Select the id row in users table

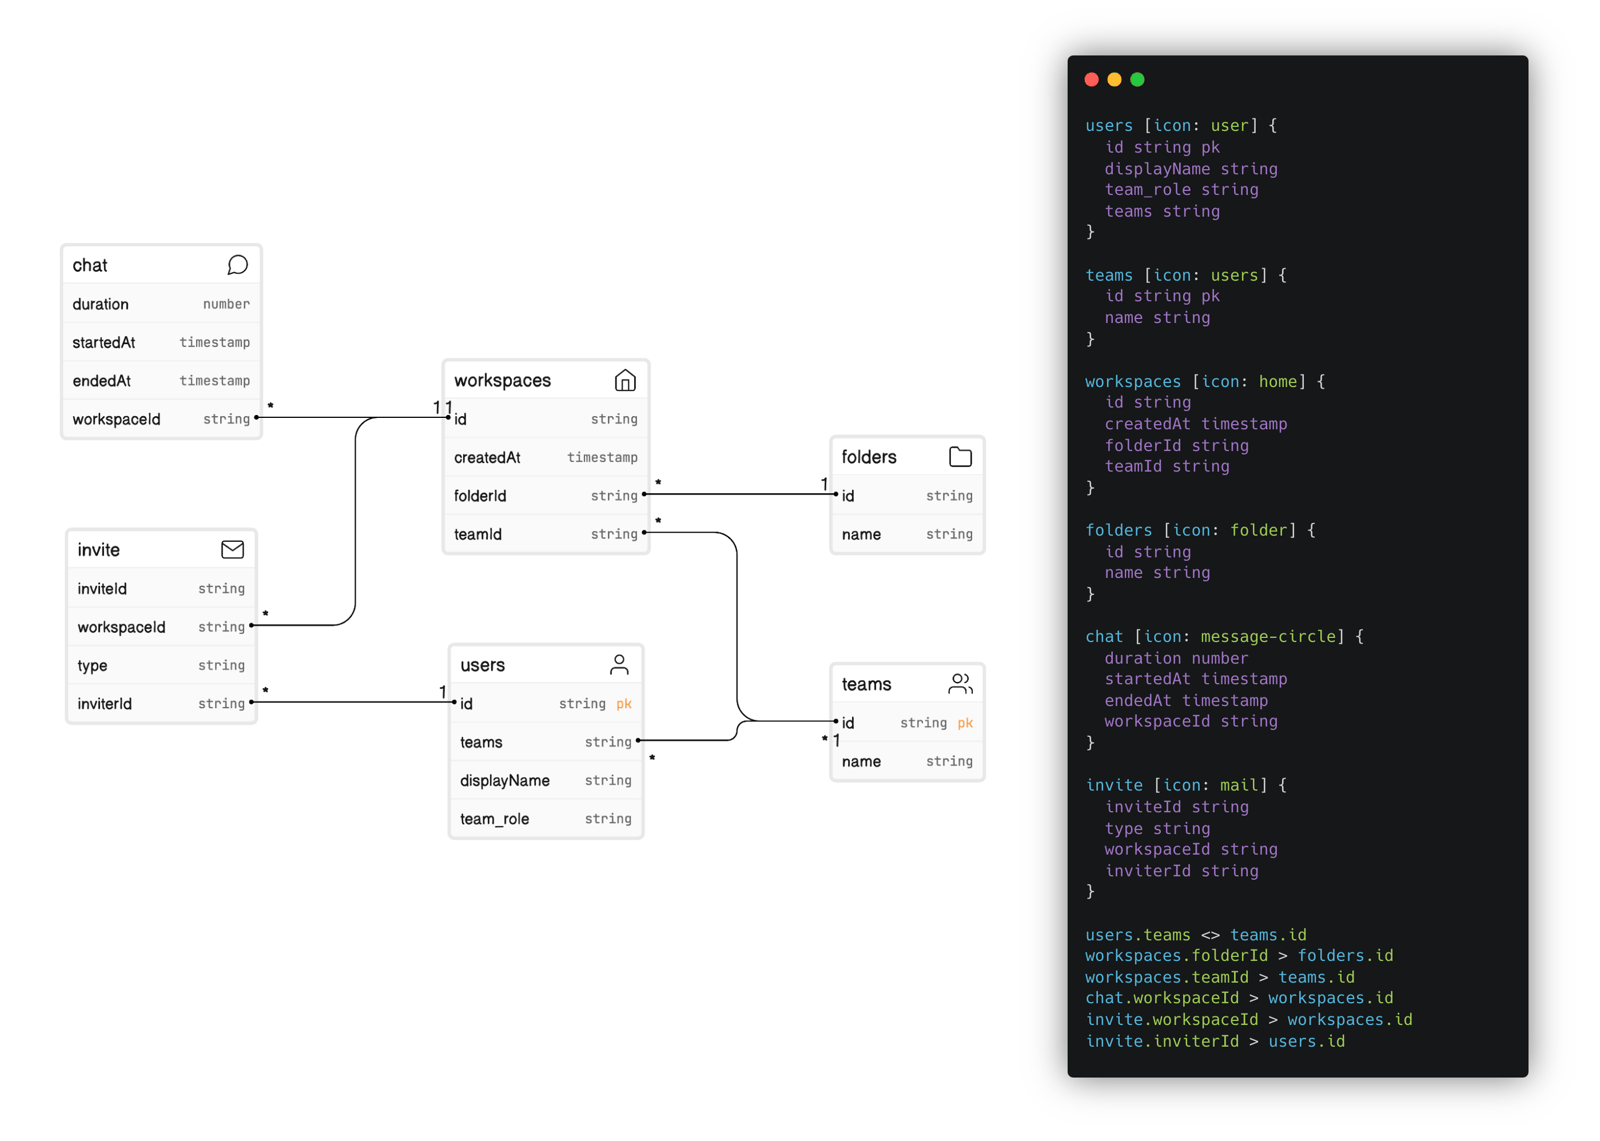pos(546,704)
